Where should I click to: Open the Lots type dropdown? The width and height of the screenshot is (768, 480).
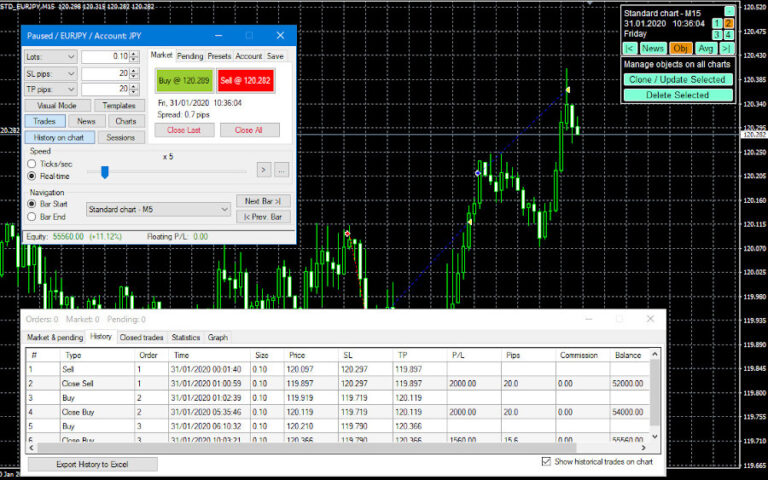pos(50,57)
